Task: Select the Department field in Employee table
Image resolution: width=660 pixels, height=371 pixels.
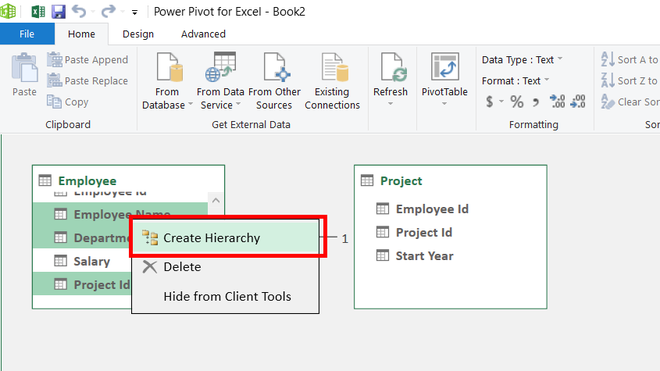Action: tap(82, 238)
